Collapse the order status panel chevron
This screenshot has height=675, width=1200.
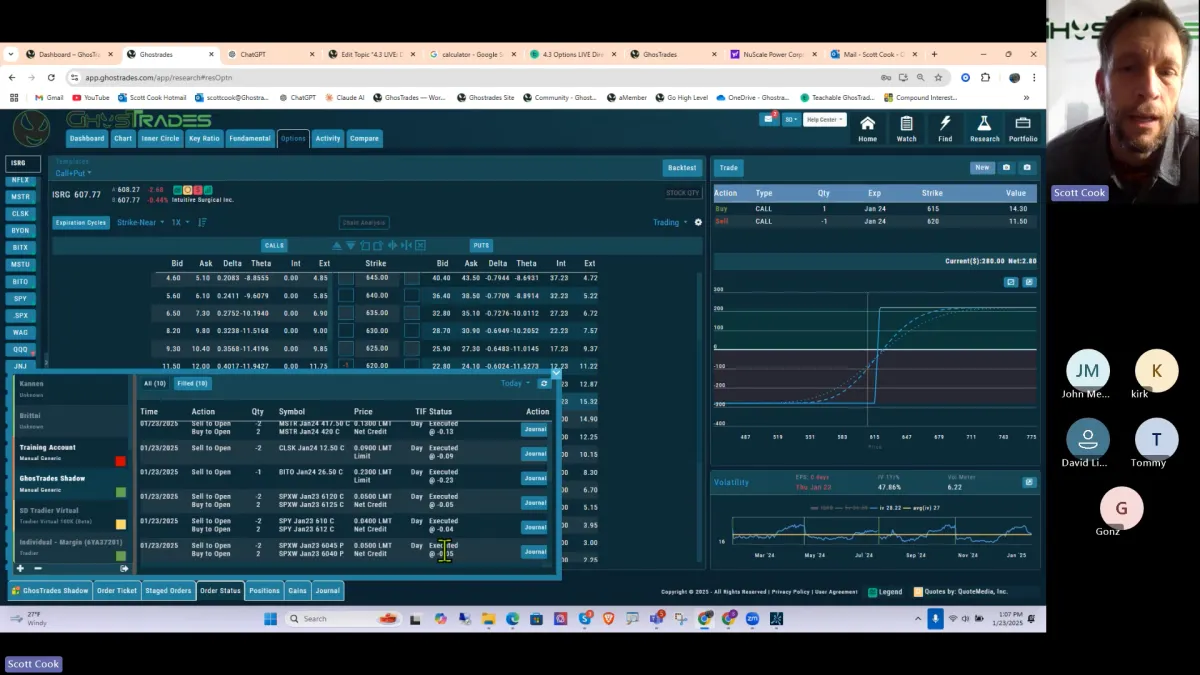point(556,373)
